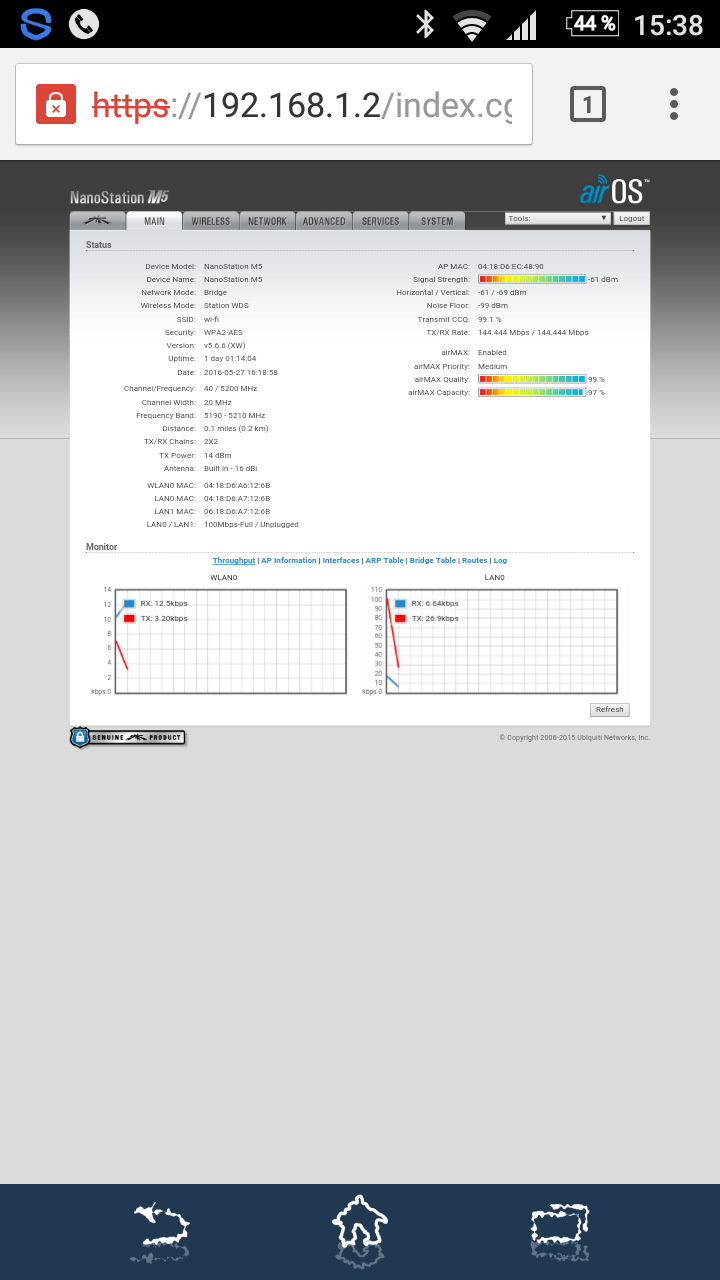The width and height of the screenshot is (720, 1280).
Task: Open the ADVANCED tab
Action: click(x=324, y=221)
